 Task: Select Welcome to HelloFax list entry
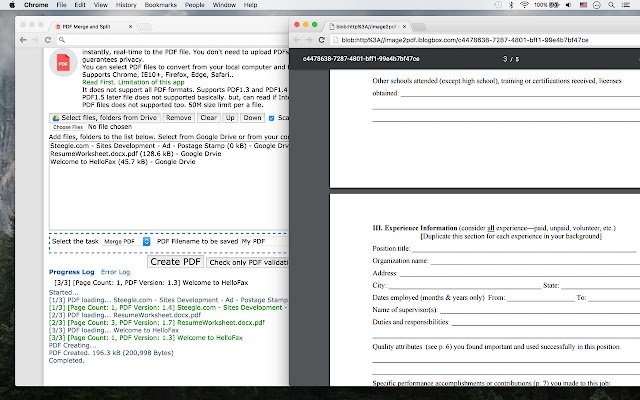[122, 162]
